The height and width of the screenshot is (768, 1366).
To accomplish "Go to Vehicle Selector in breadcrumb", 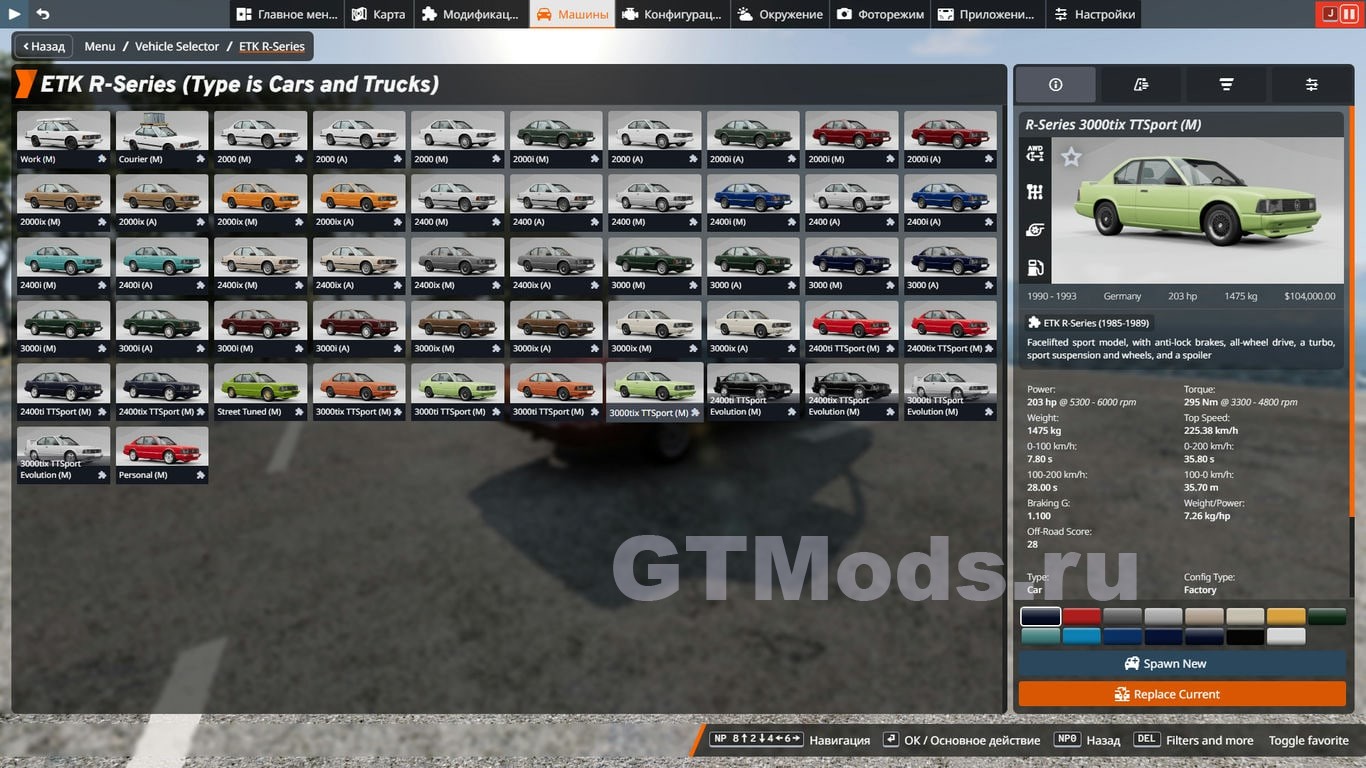I will click(177, 46).
